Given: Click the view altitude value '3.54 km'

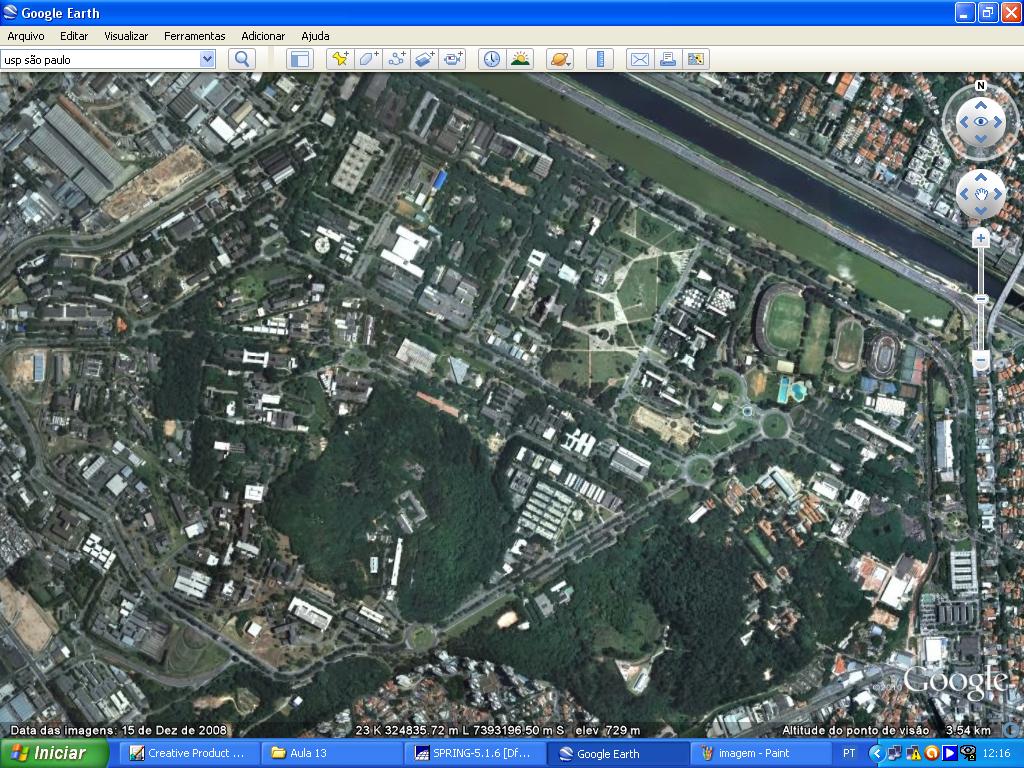Looking at the screenshot, I should (968, 730).
